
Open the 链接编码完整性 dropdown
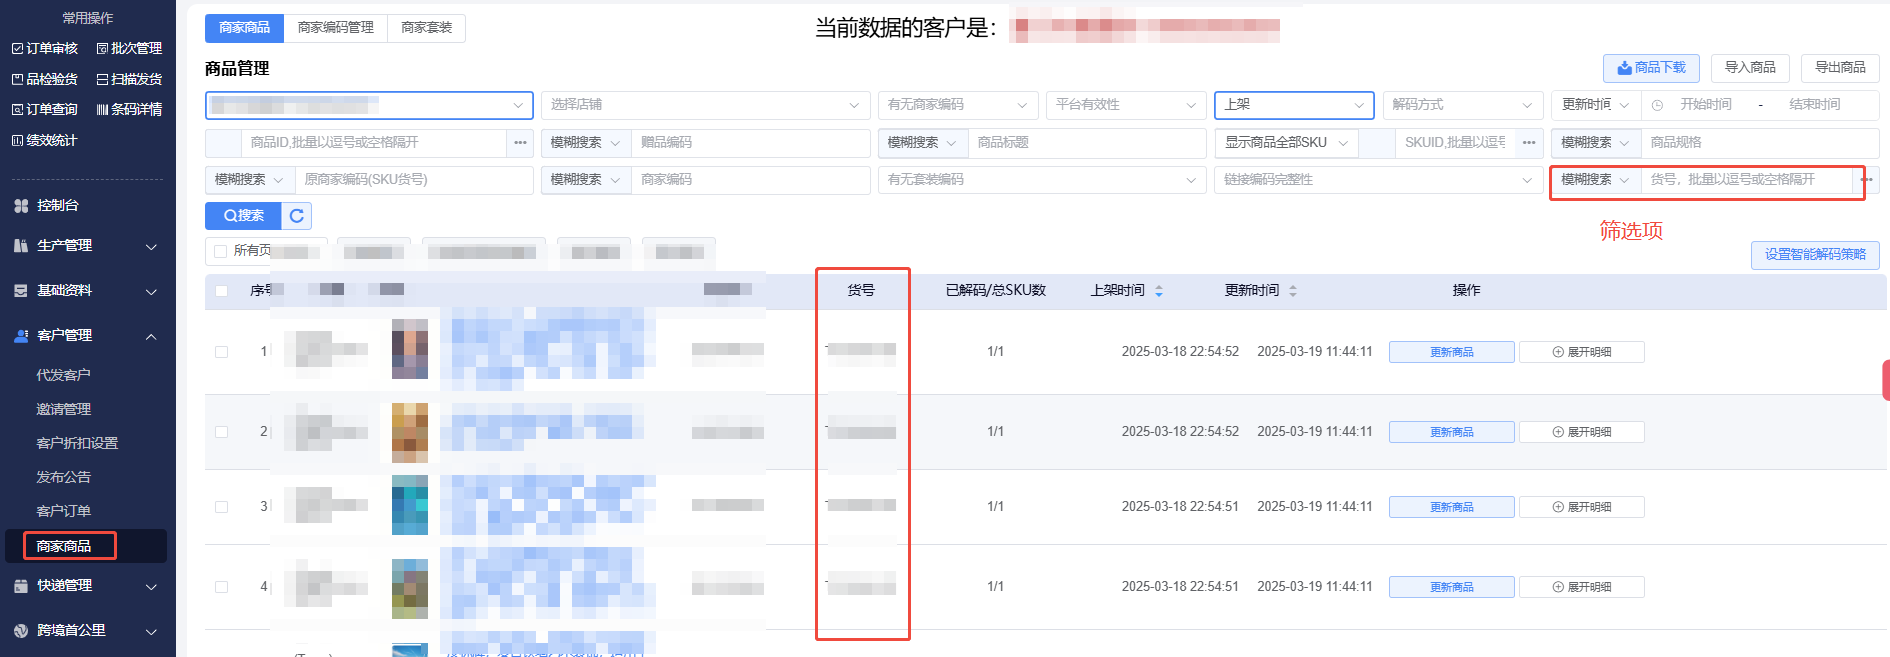point(1378,180)
